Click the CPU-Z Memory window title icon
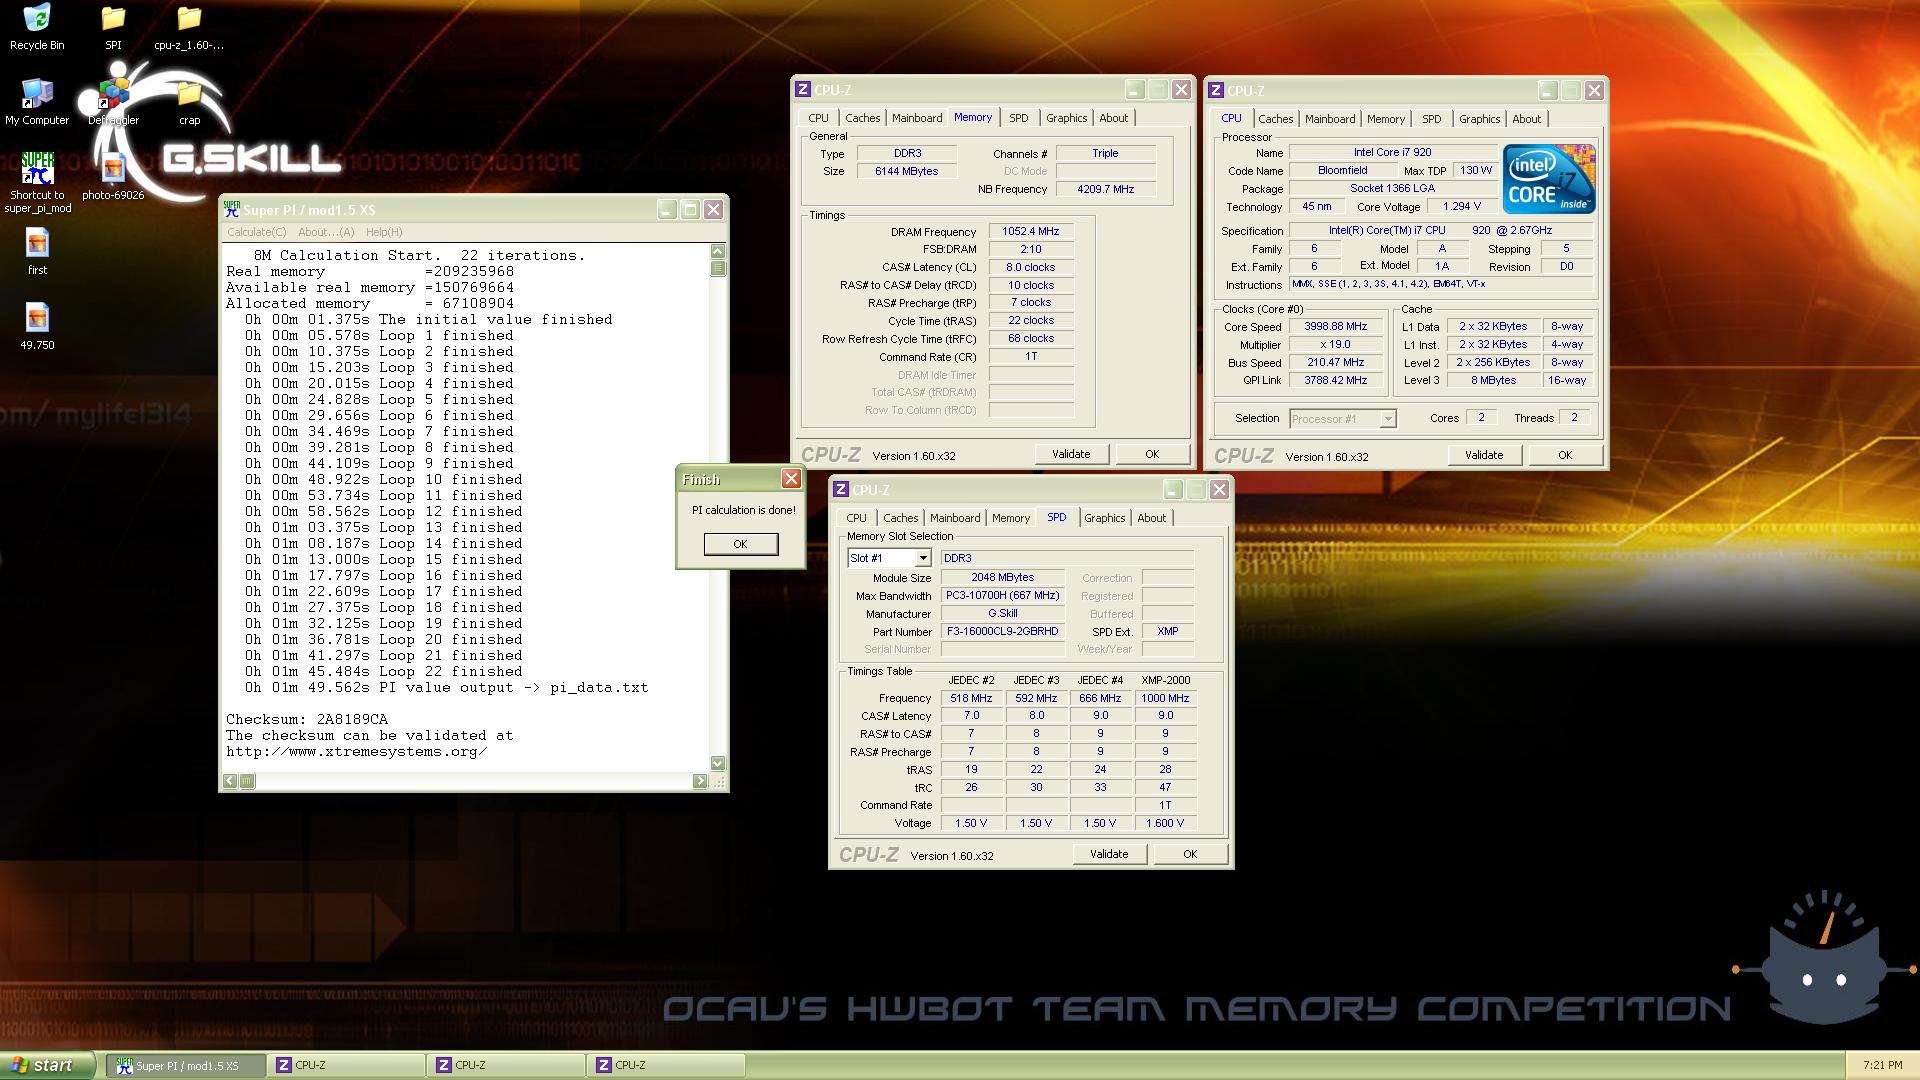This screenshot has height=1080, width=1920. point(802,90)
